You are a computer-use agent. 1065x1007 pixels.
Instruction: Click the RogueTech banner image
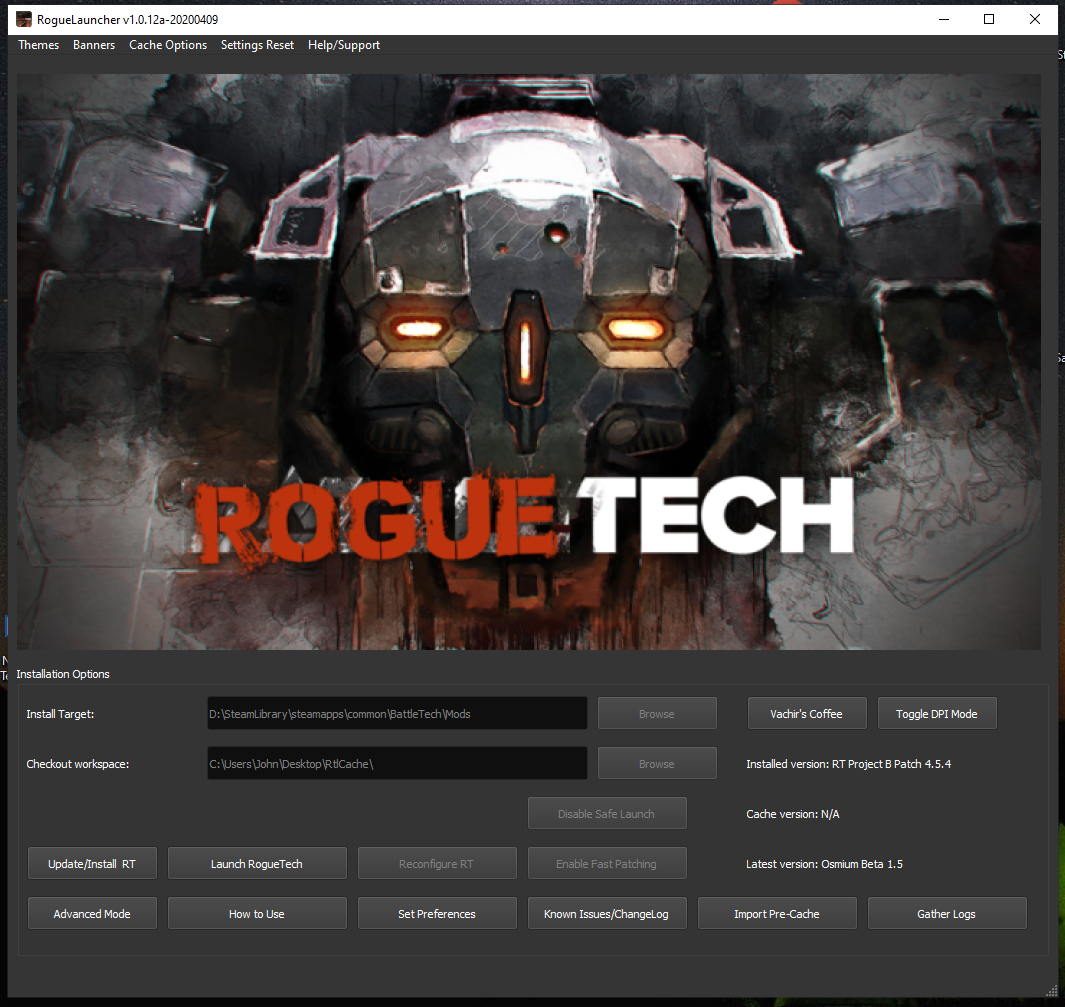tap(528, 361)
